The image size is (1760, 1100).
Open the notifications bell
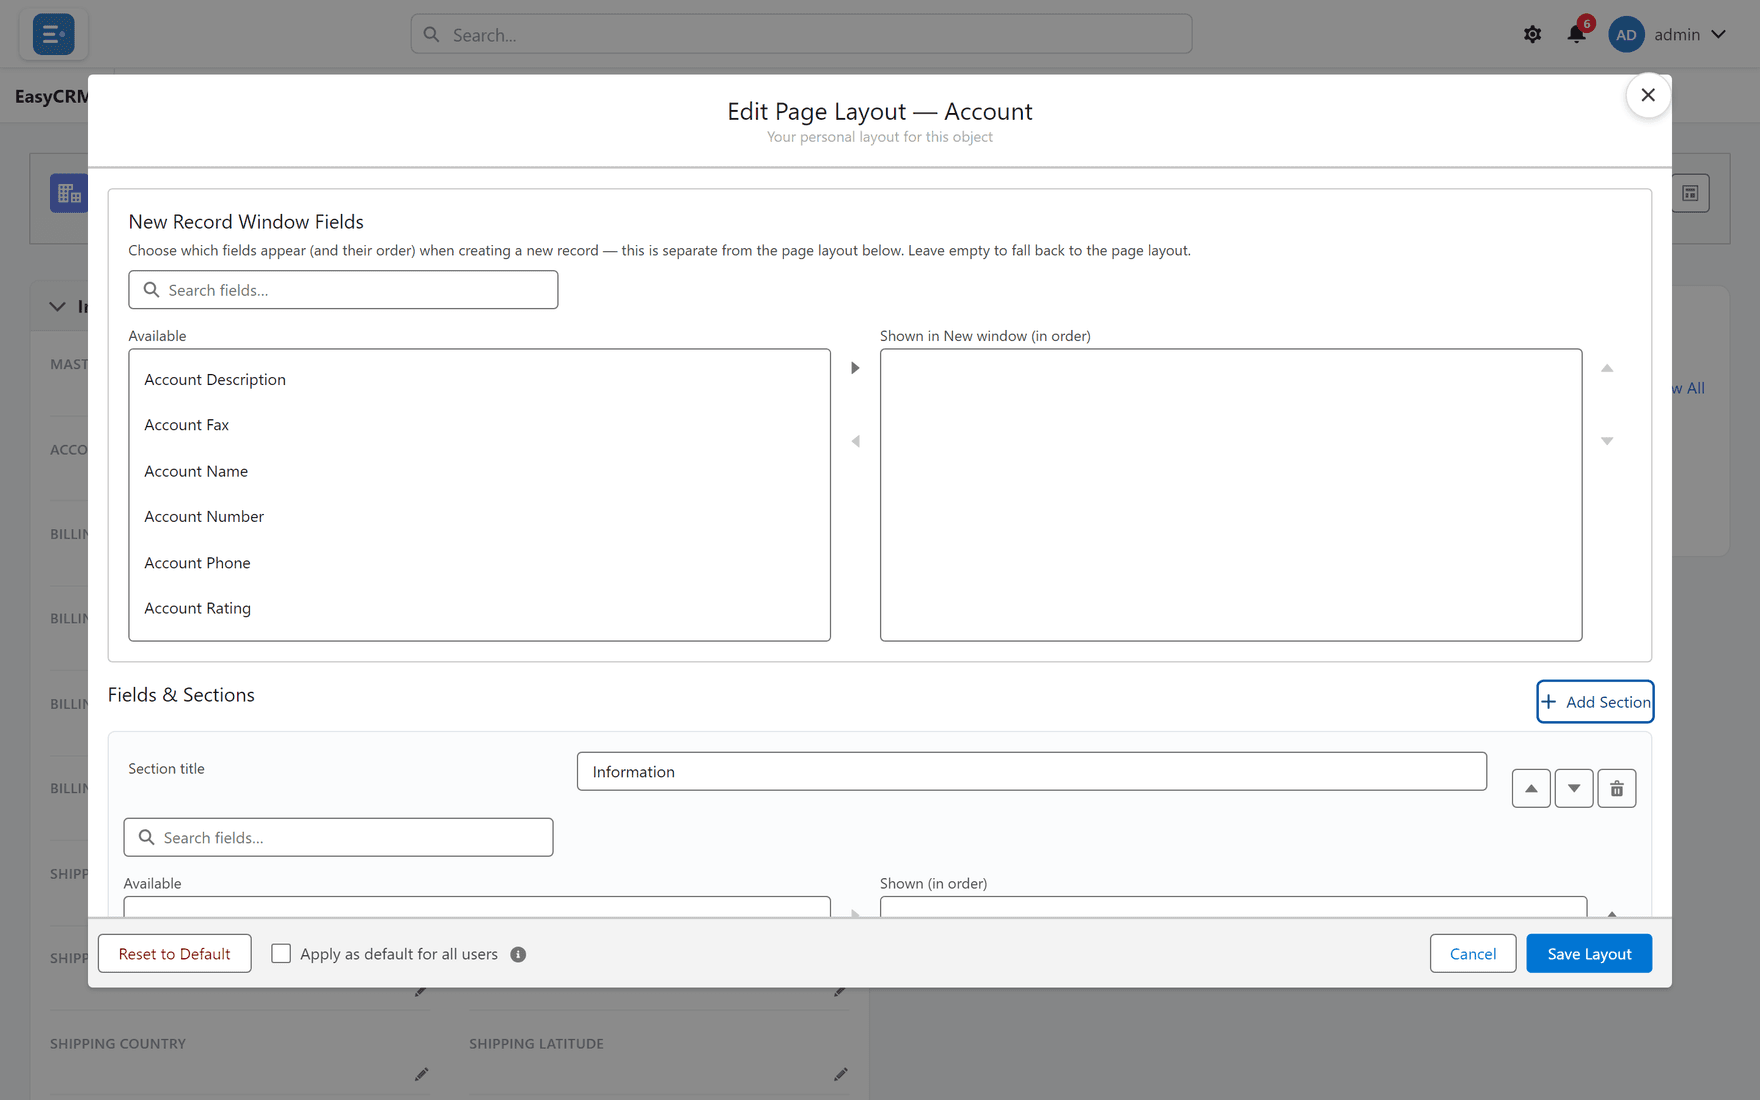pos(1576,34)
